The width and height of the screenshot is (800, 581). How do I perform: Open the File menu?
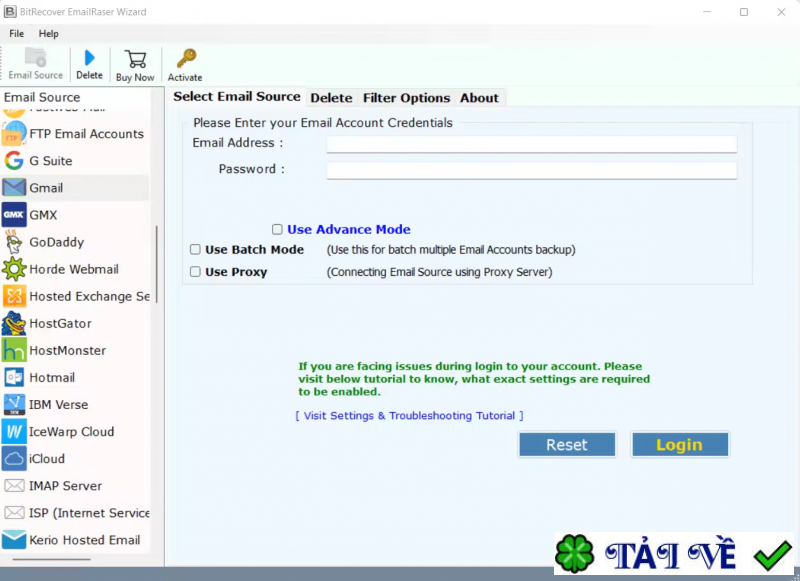16,34
